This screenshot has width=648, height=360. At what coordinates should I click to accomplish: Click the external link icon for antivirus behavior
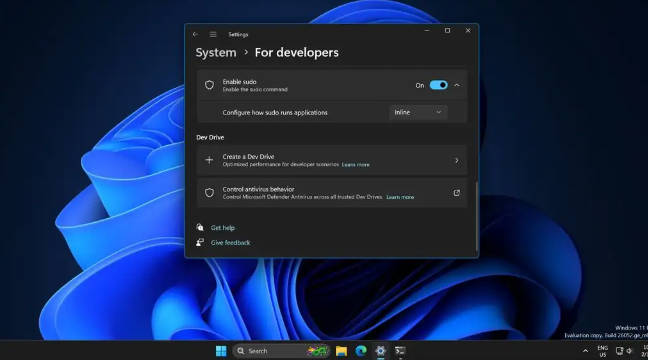(457, 193)
